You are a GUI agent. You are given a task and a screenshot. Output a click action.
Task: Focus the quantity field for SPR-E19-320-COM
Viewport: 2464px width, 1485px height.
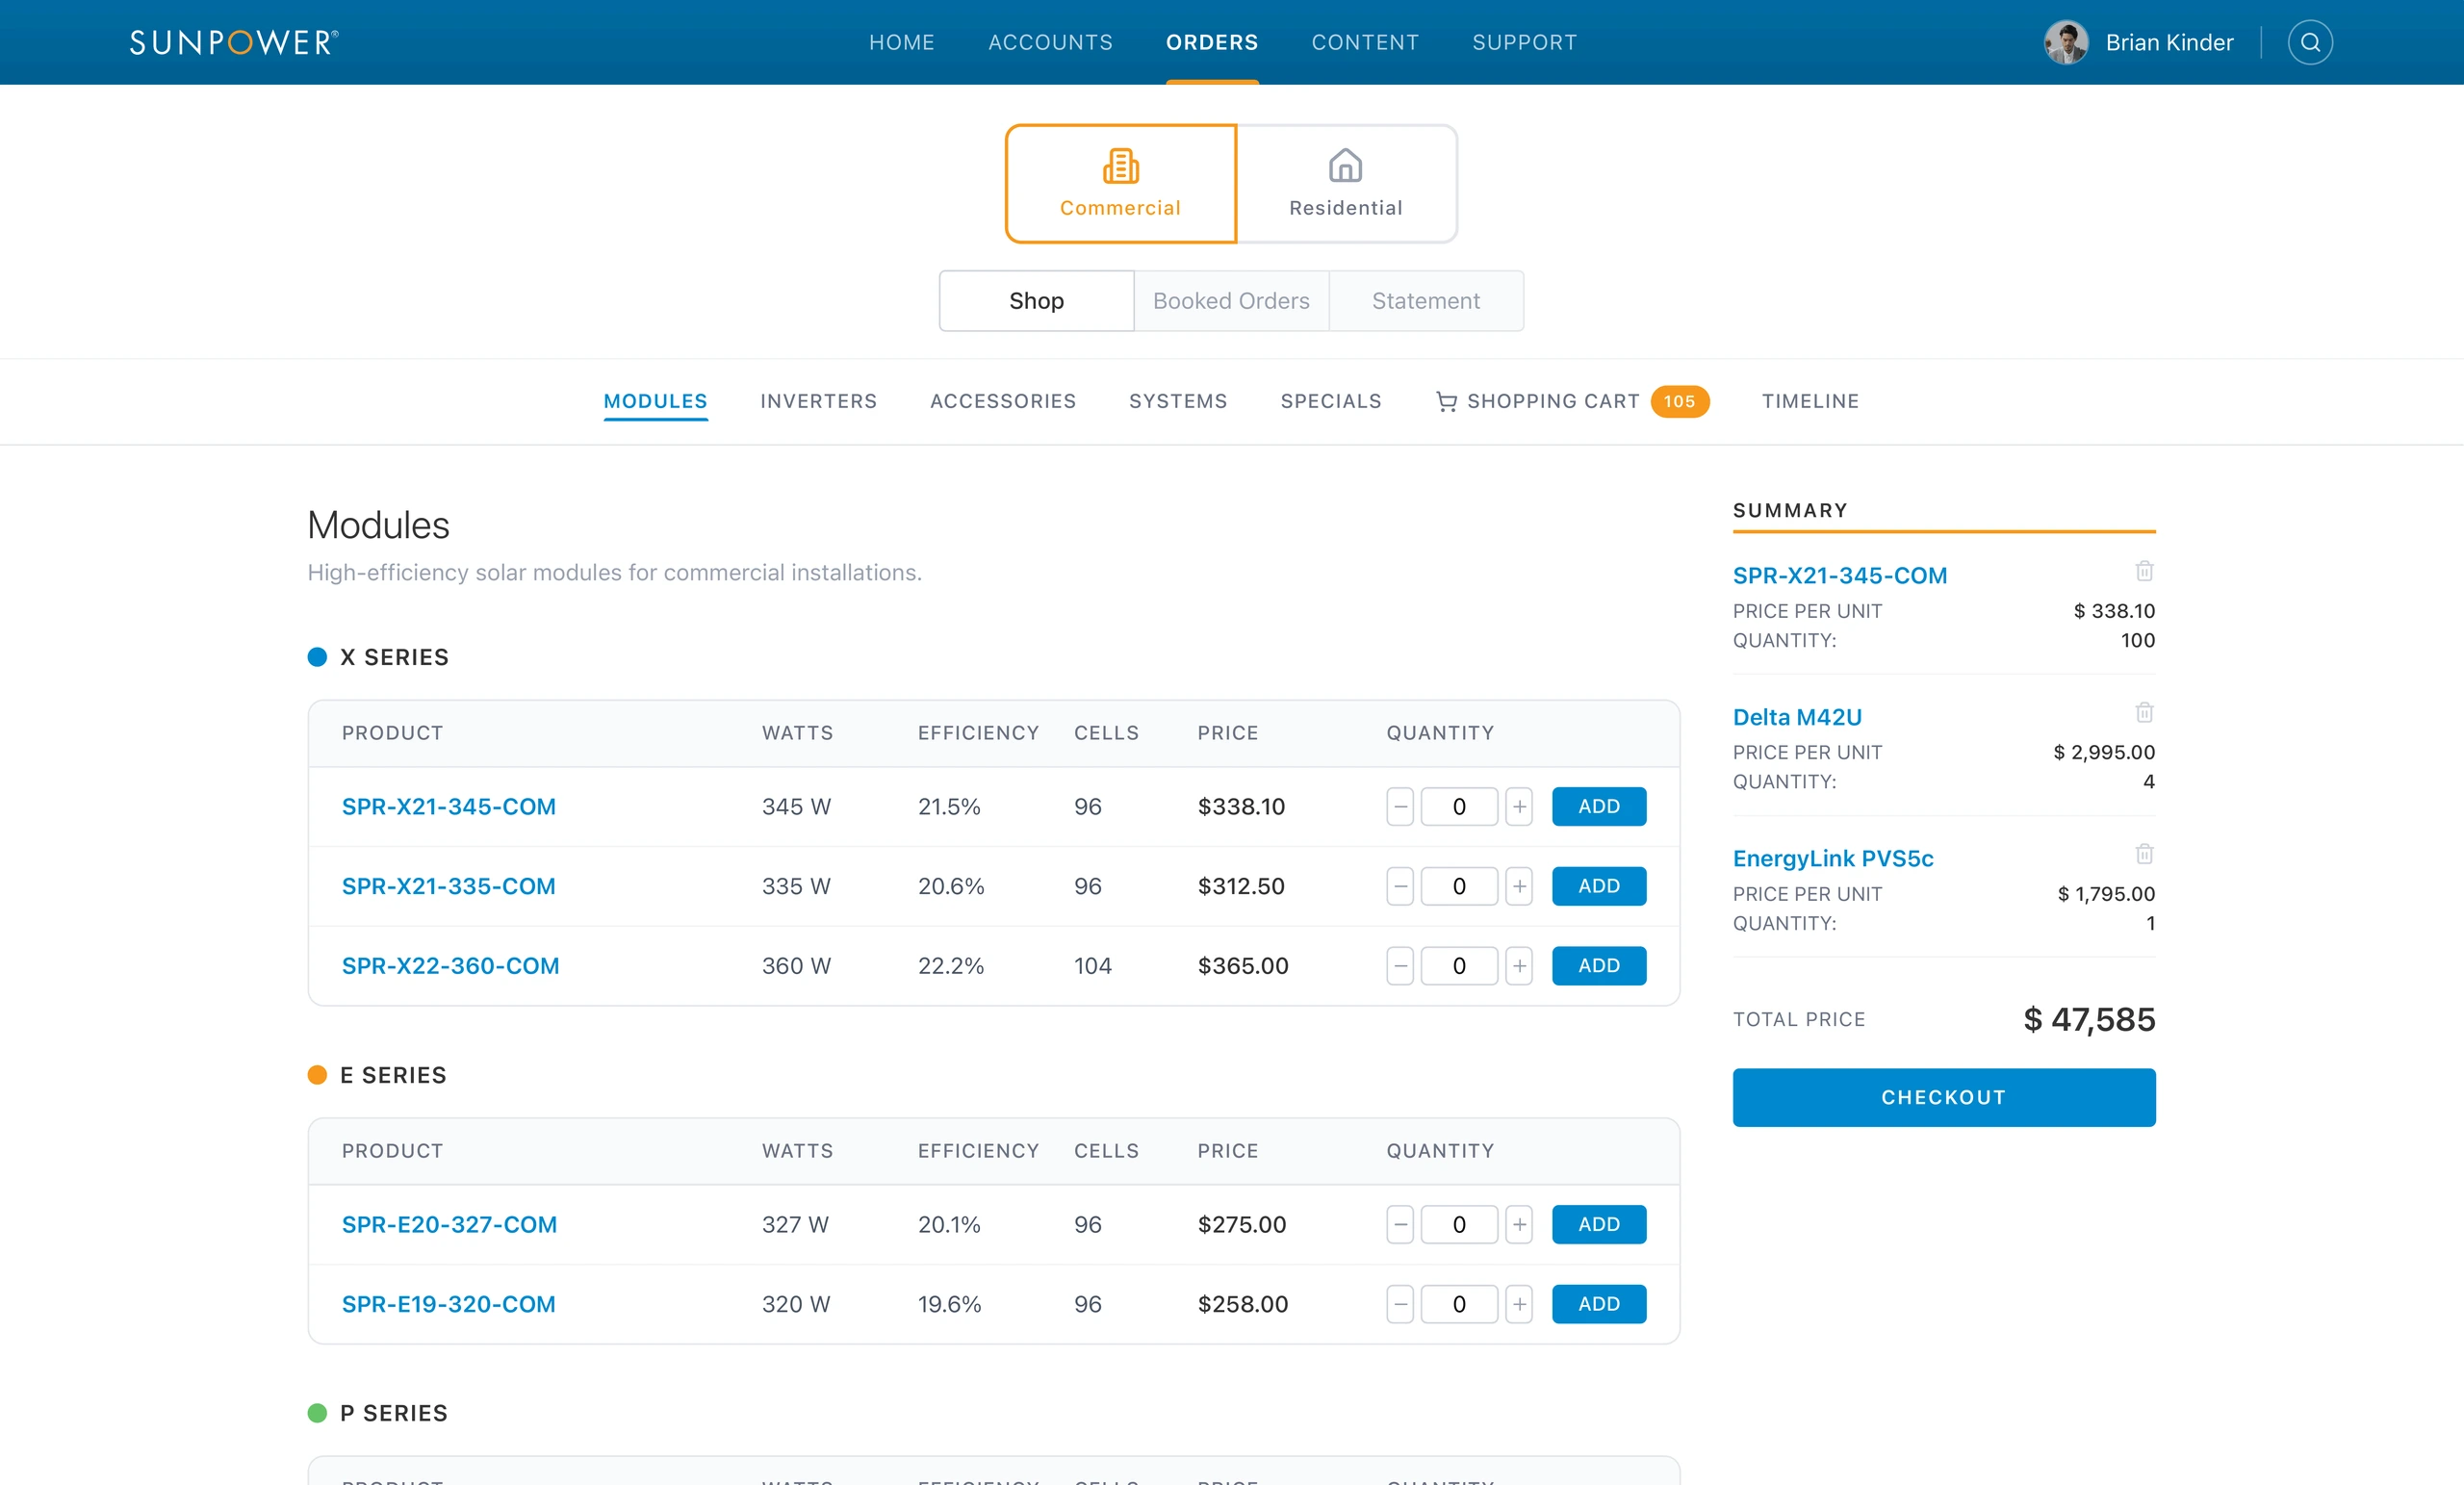pyautogui.click(x=1458, y=1304)
